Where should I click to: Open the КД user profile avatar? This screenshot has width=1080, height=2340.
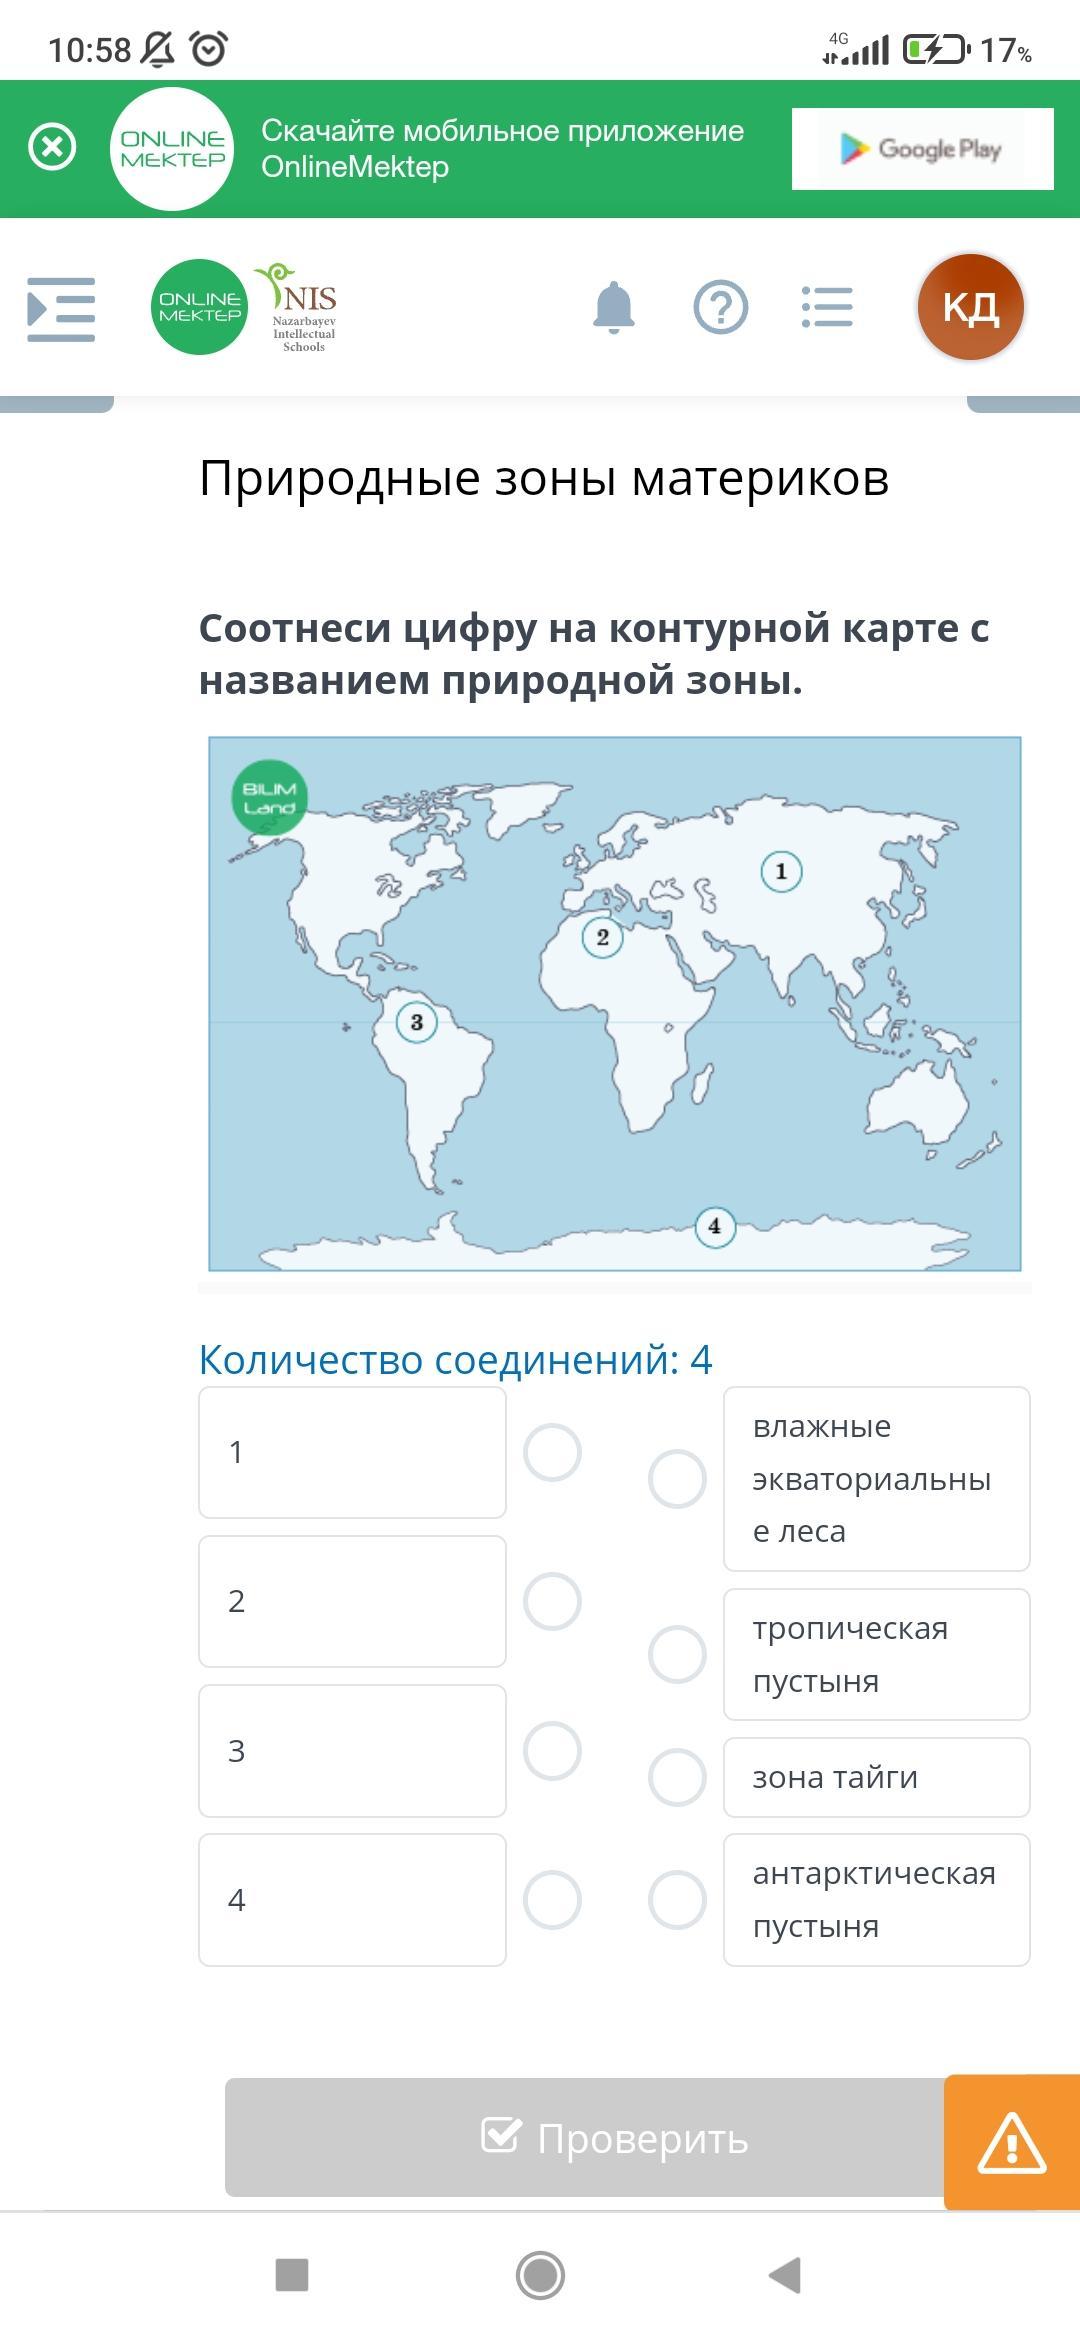971,307
